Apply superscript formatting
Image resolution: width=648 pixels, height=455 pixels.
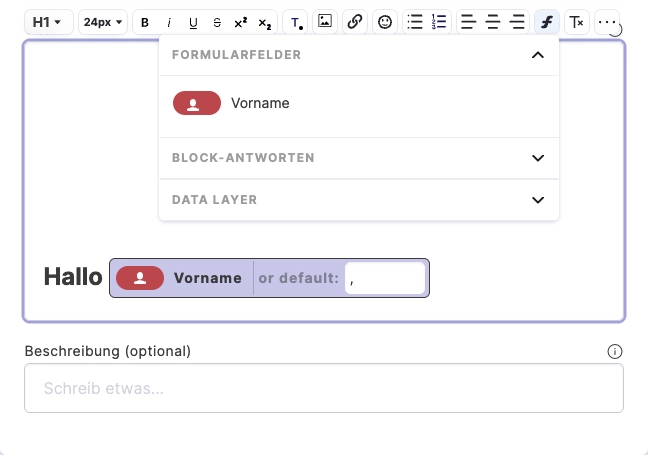[240, 22]
